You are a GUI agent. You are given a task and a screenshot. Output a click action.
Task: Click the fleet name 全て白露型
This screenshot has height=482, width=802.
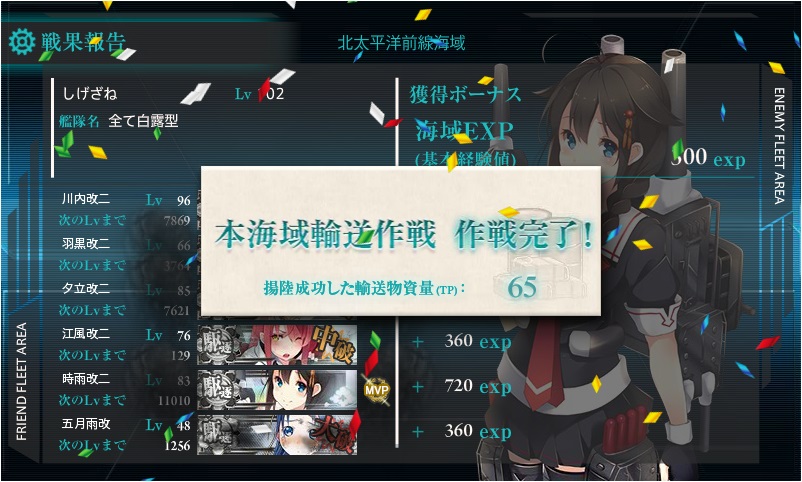143,121
